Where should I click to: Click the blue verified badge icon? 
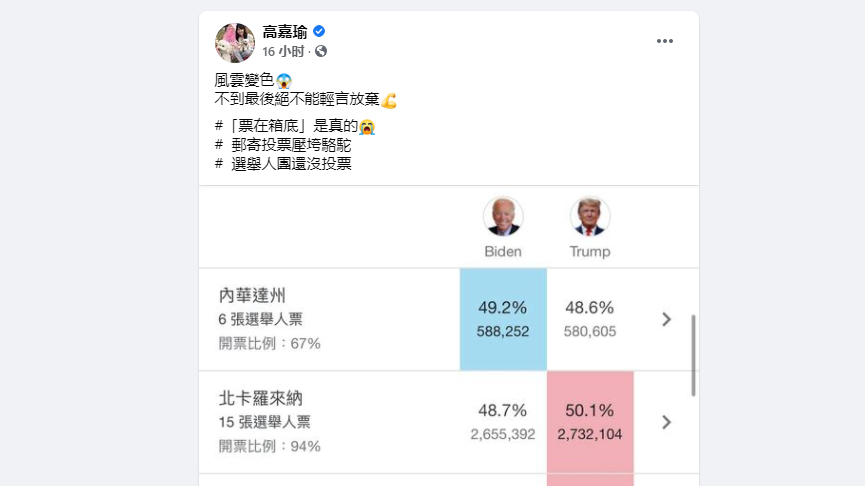(x=319, y=32)
